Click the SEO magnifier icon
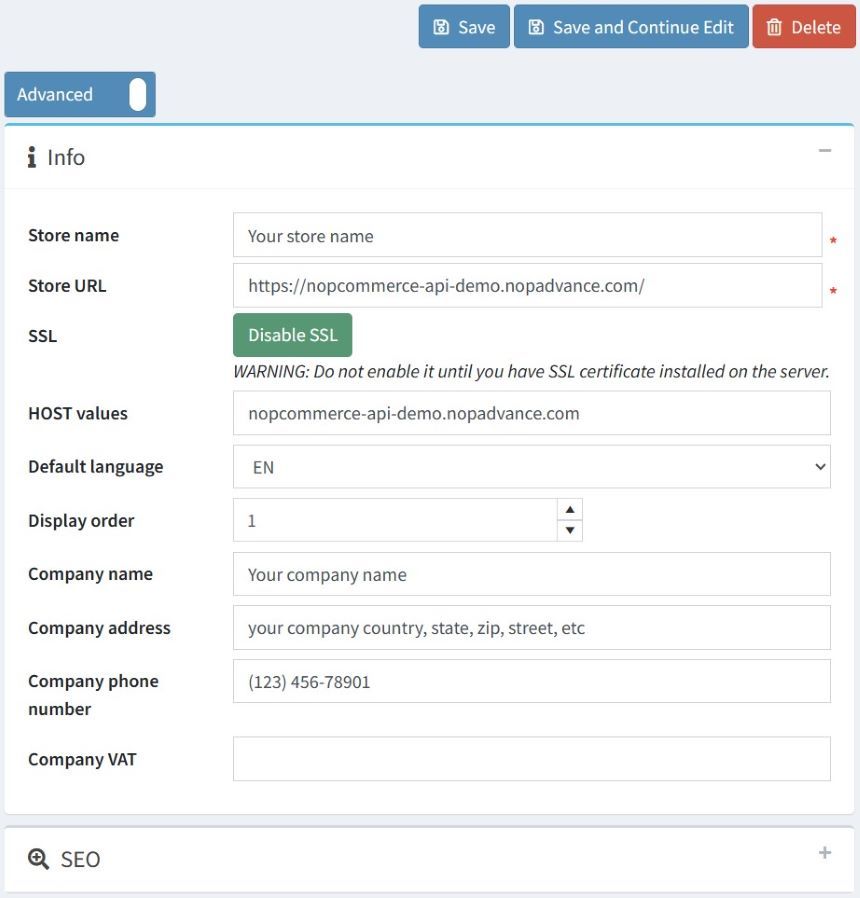 [x=38, y=859]
